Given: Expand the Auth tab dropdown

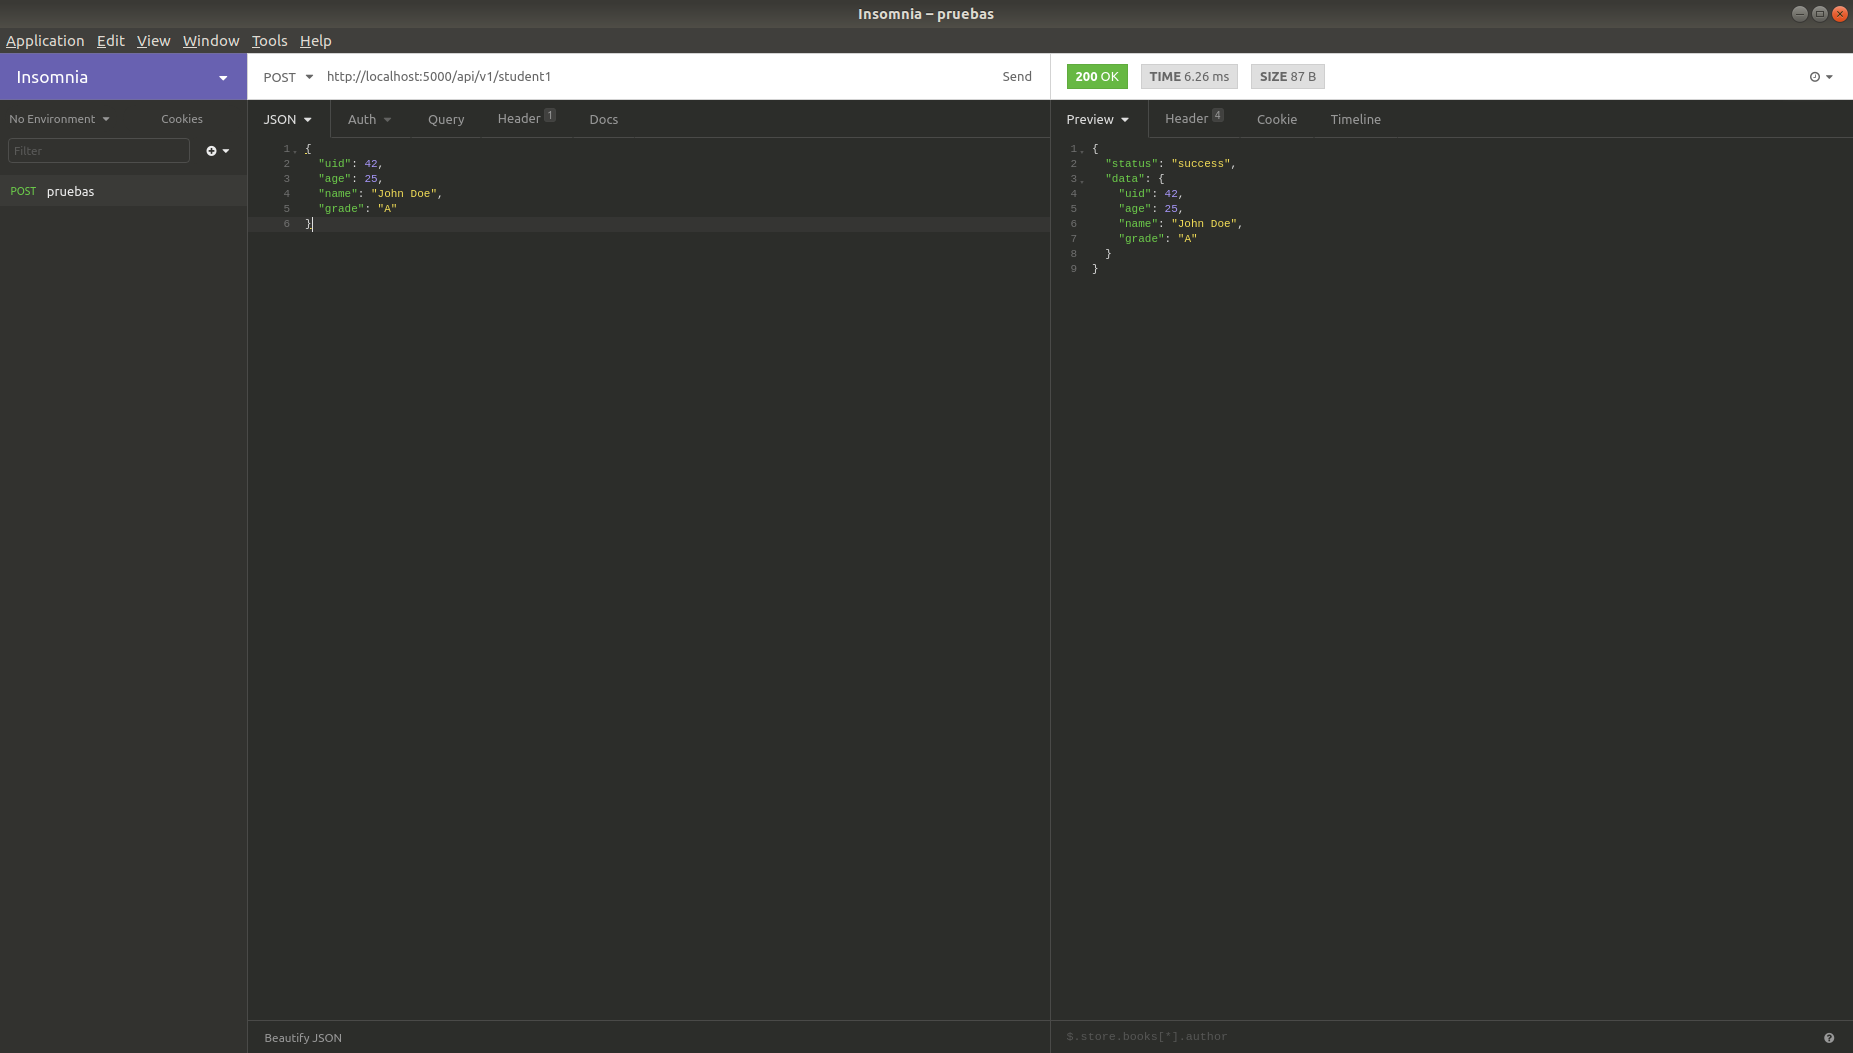Looking at the screenshot, I should [369, 119].
